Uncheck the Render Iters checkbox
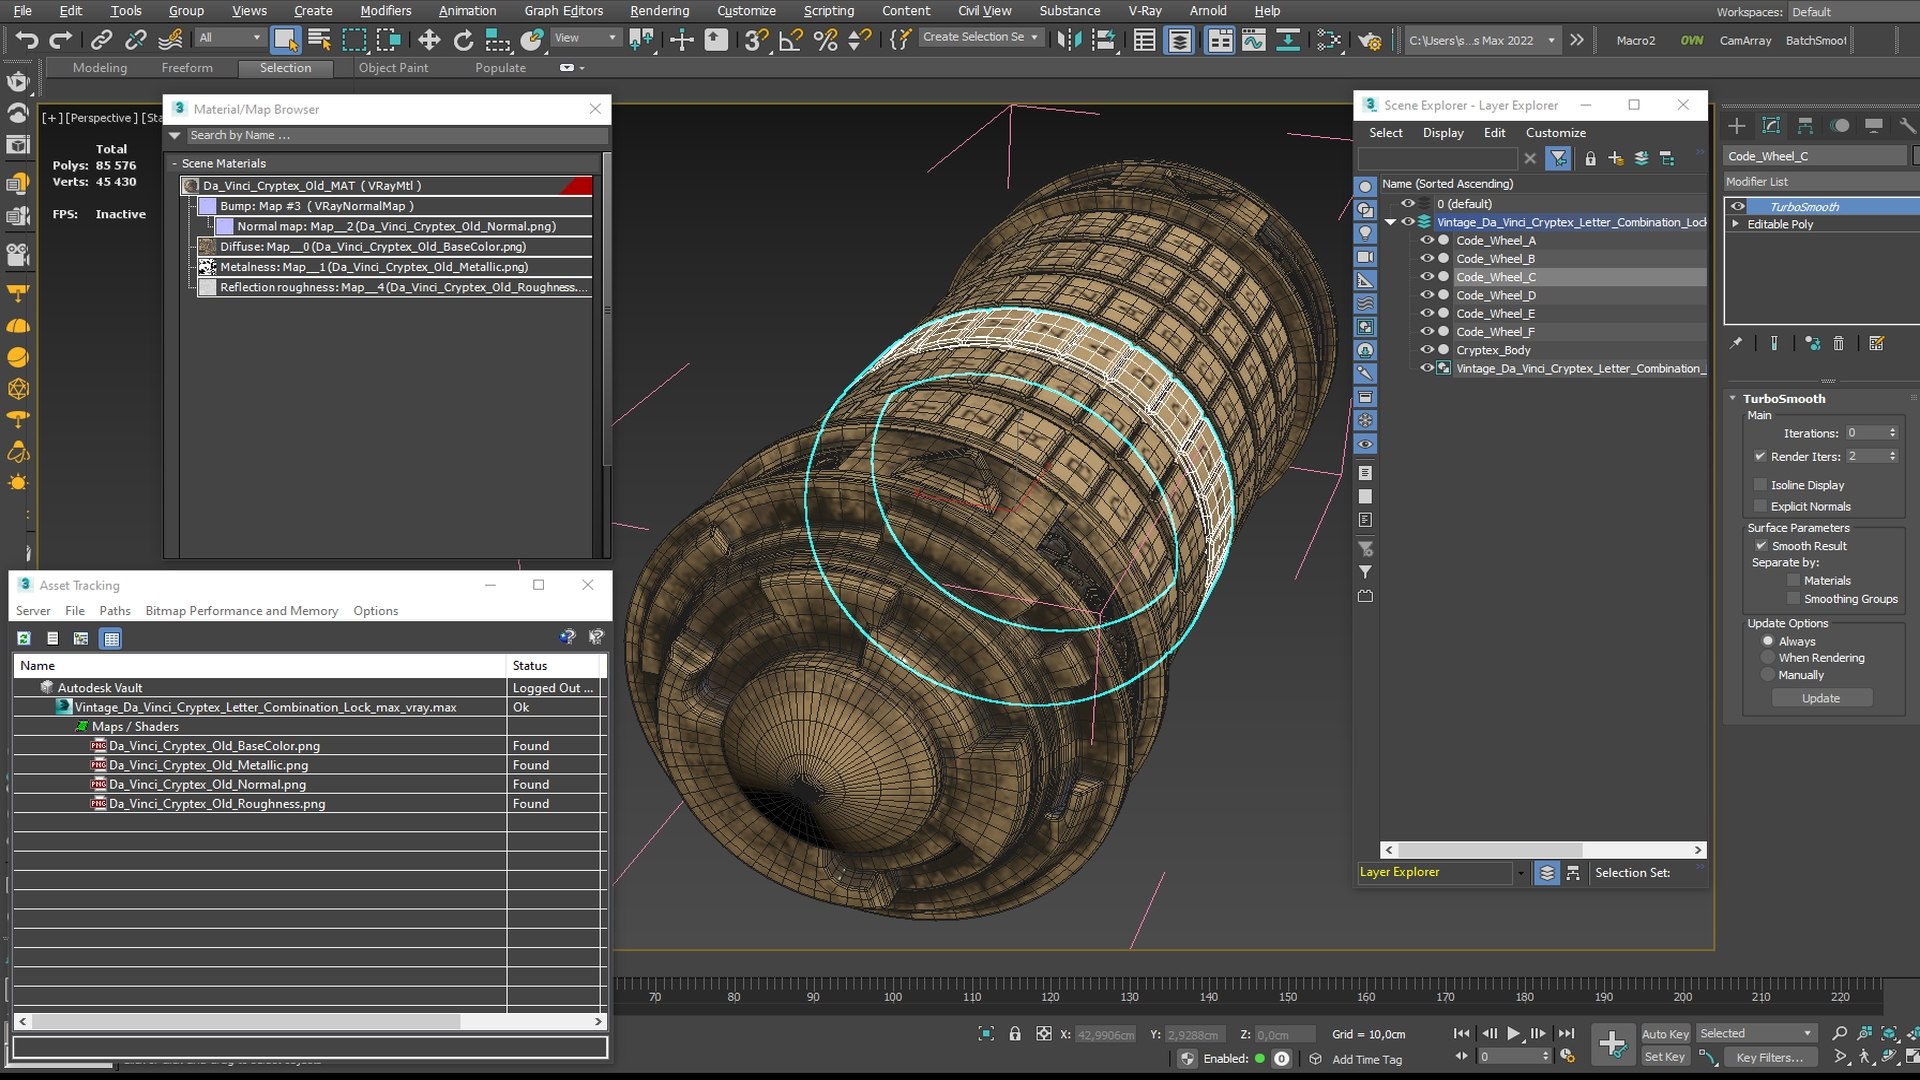 [x=1760, y=456]
